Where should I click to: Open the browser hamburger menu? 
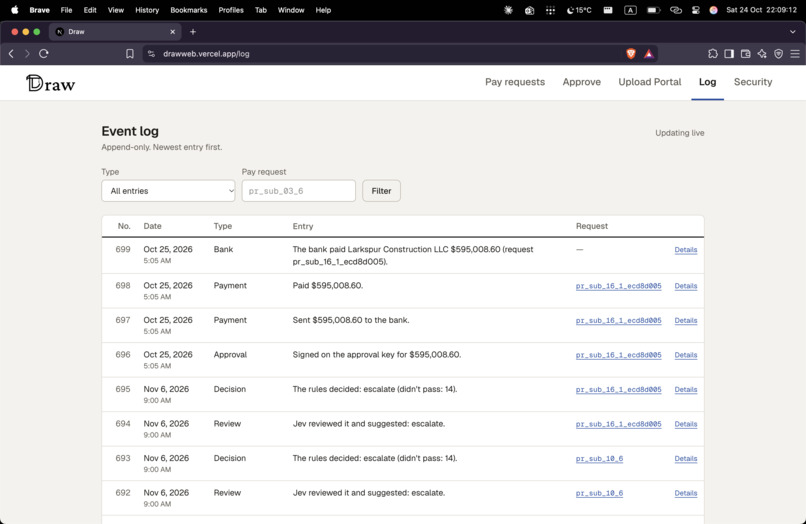(795, 53)
